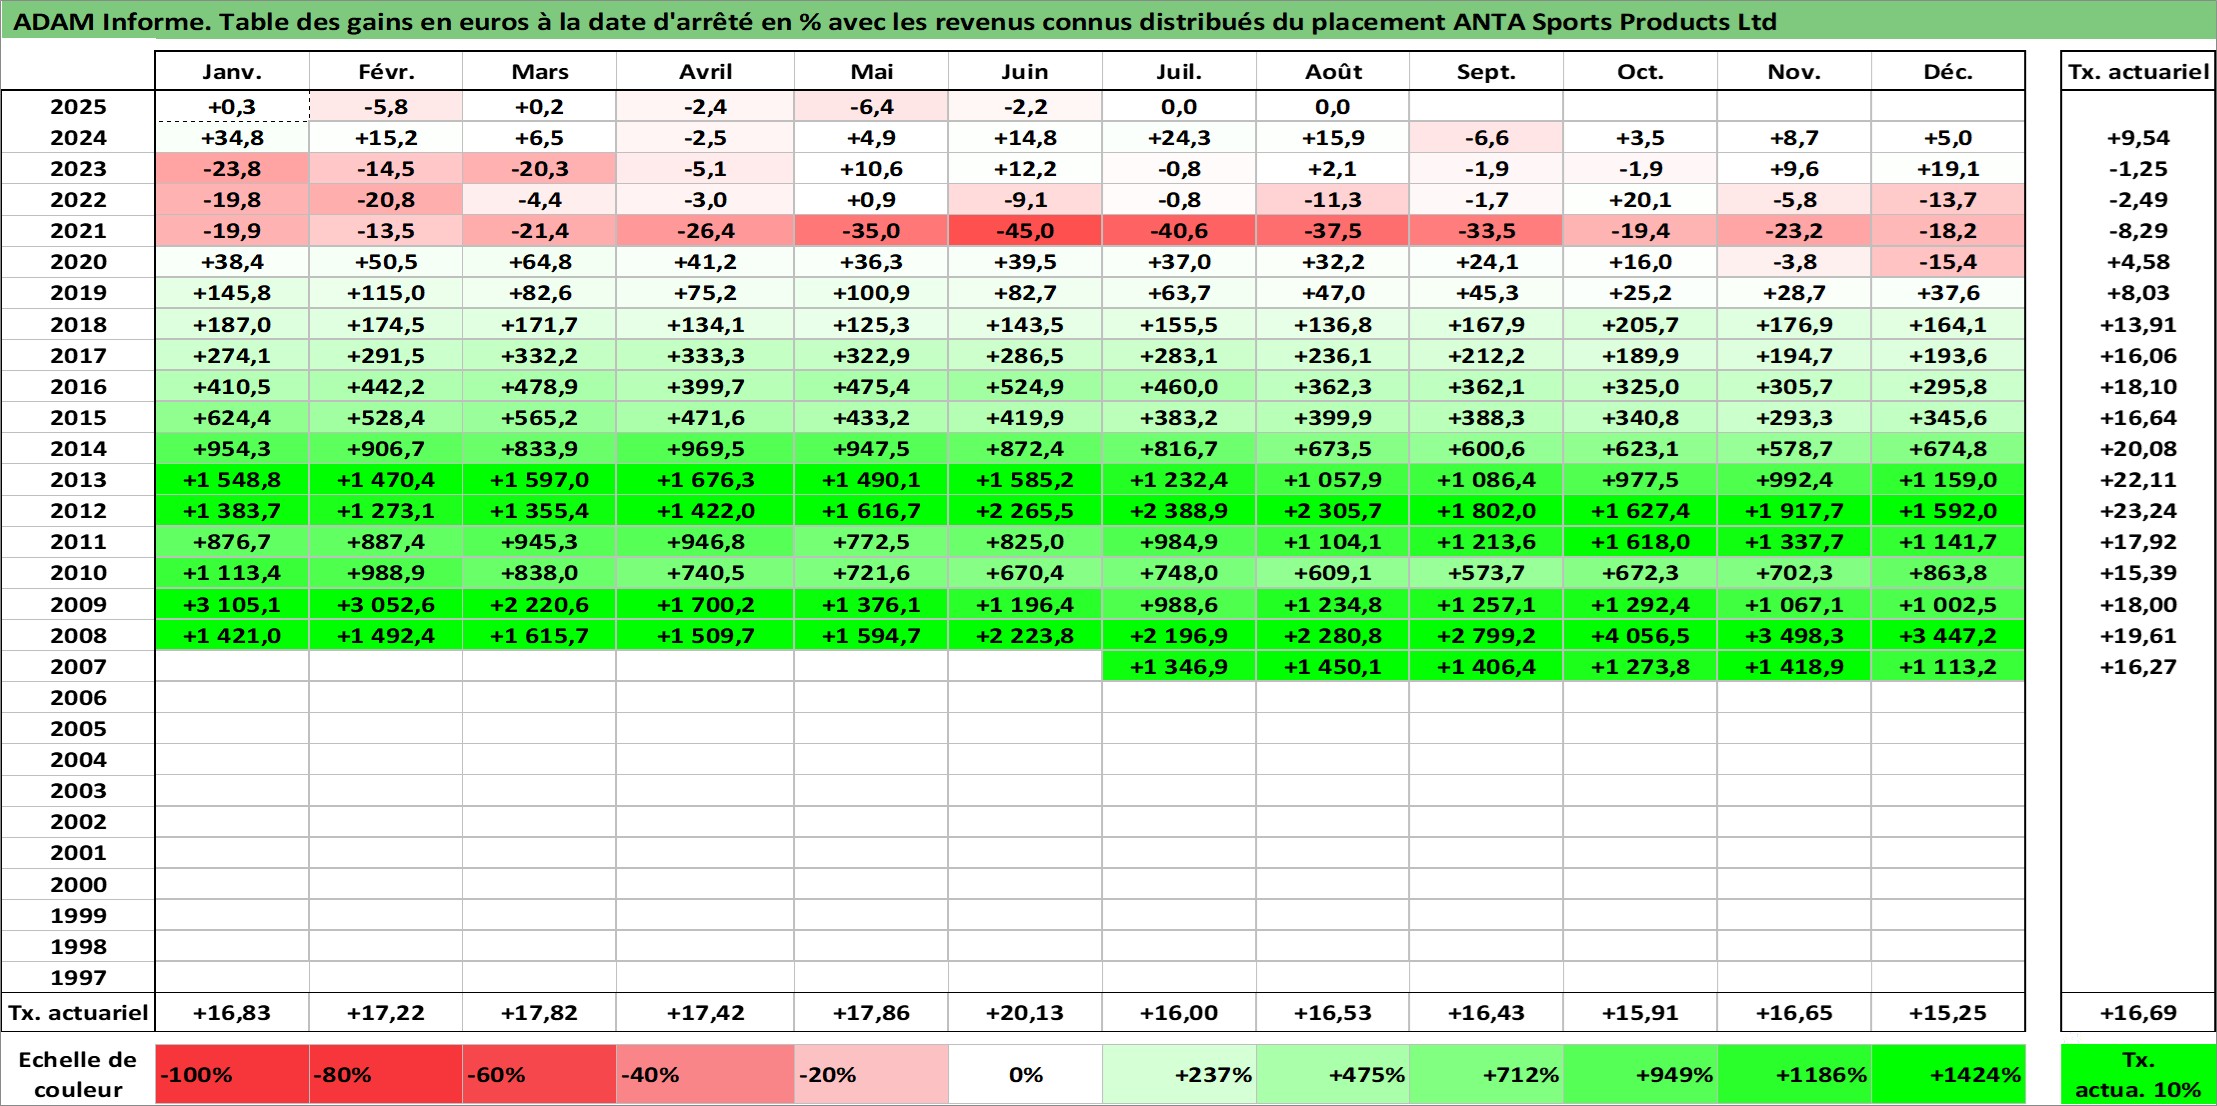Image resolution: width=2217 pixels, height=1106 pixels.
Task: Select the +524,9 cell for June 2016
Action: pos(1025,386)
